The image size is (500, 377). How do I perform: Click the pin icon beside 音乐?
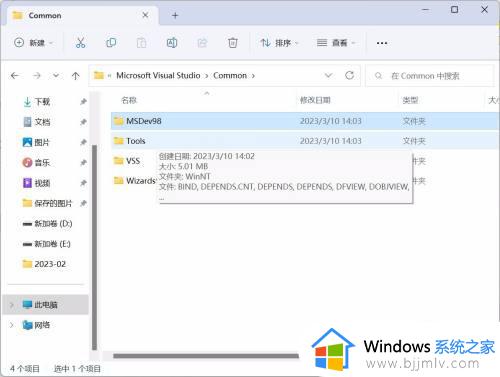(x=83, y=163)
